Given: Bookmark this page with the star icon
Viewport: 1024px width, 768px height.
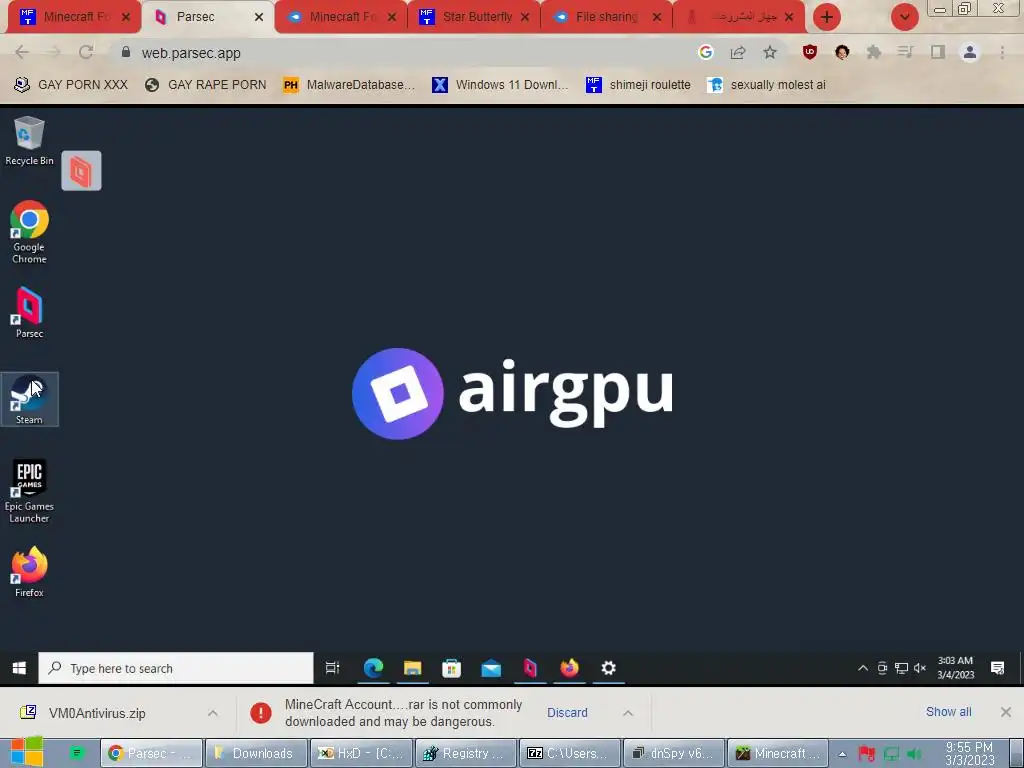Looking at the screenshot, I should (770, 52).
